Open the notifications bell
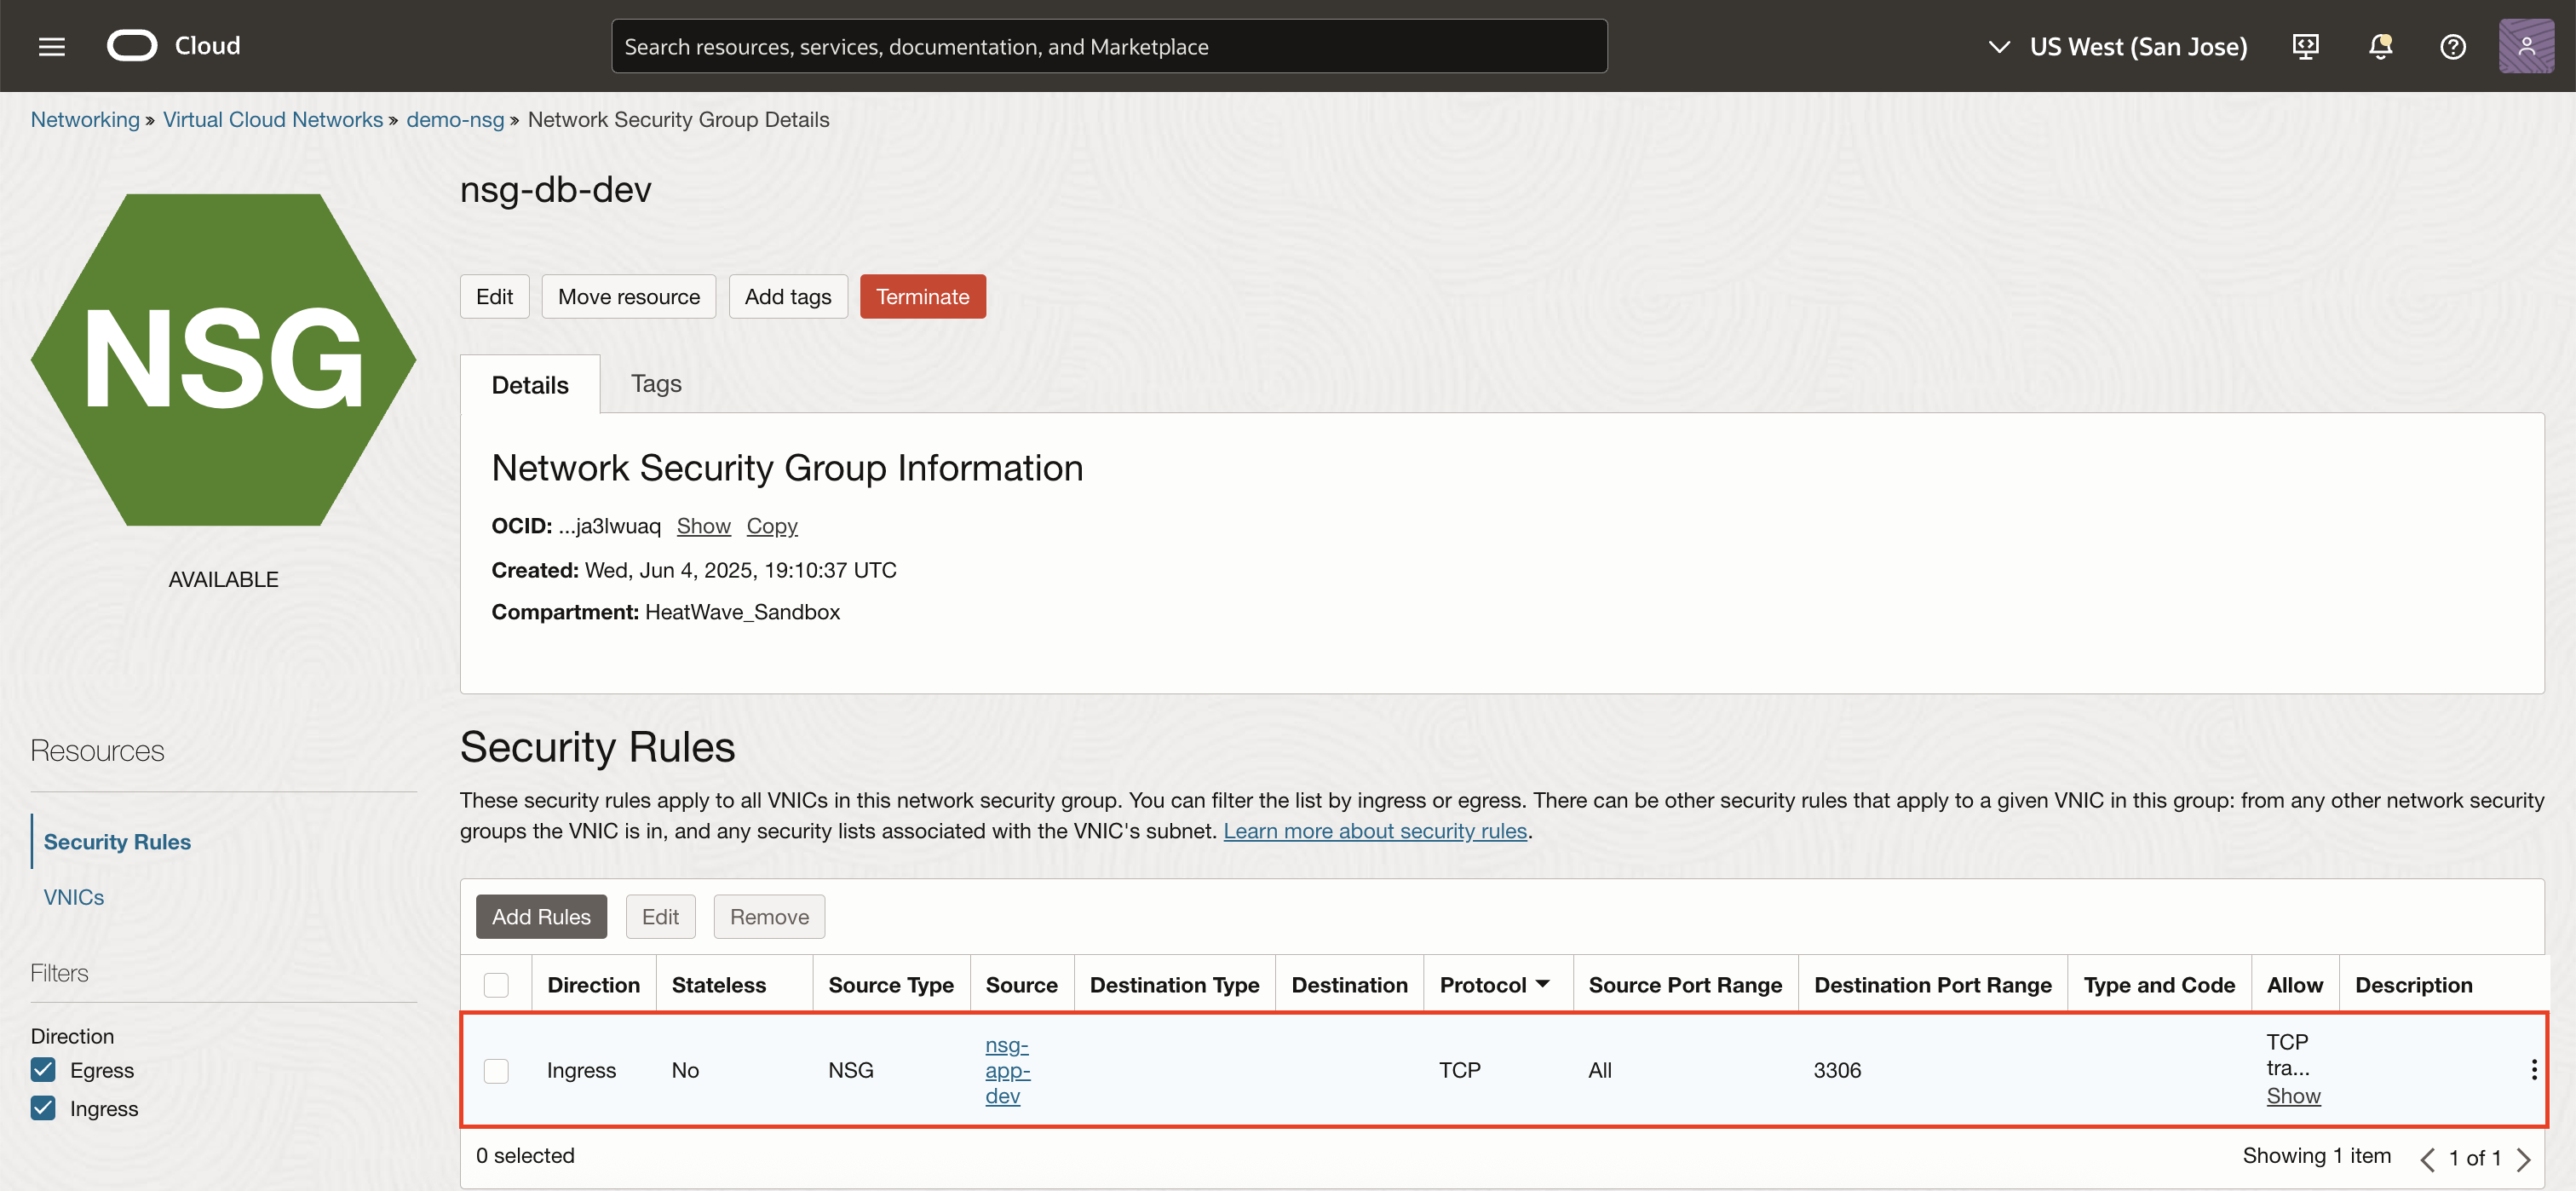 (x=2380, y=46)
